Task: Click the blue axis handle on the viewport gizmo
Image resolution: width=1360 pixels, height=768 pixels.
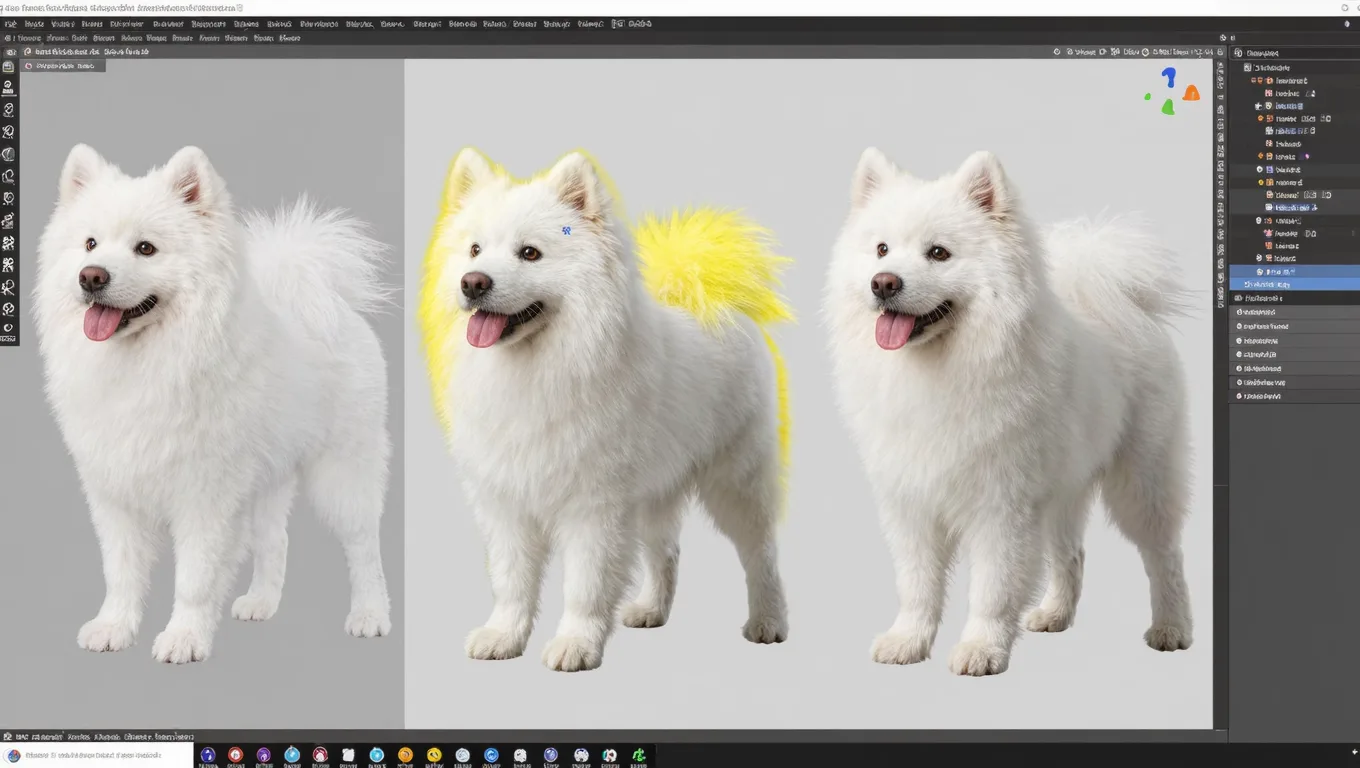Action: point(1168,77)
